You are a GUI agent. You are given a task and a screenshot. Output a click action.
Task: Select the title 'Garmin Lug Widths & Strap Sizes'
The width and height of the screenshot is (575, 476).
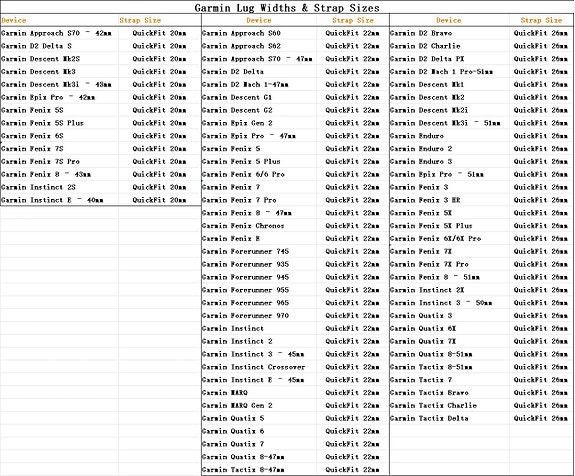click(x=287, y=8)
